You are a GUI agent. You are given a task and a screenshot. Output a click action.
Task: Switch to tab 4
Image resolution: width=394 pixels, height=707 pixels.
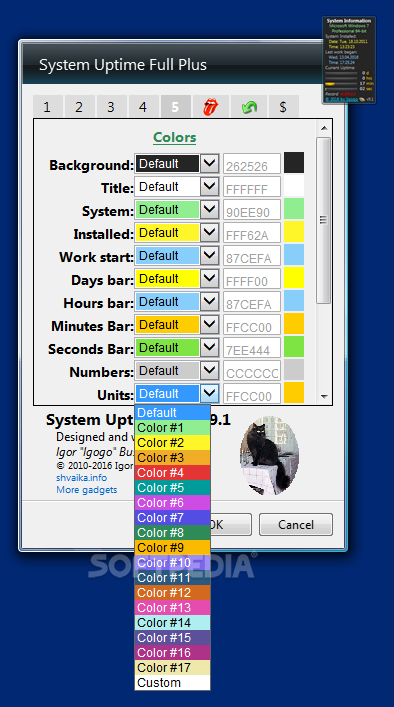(x=143, y=106)
